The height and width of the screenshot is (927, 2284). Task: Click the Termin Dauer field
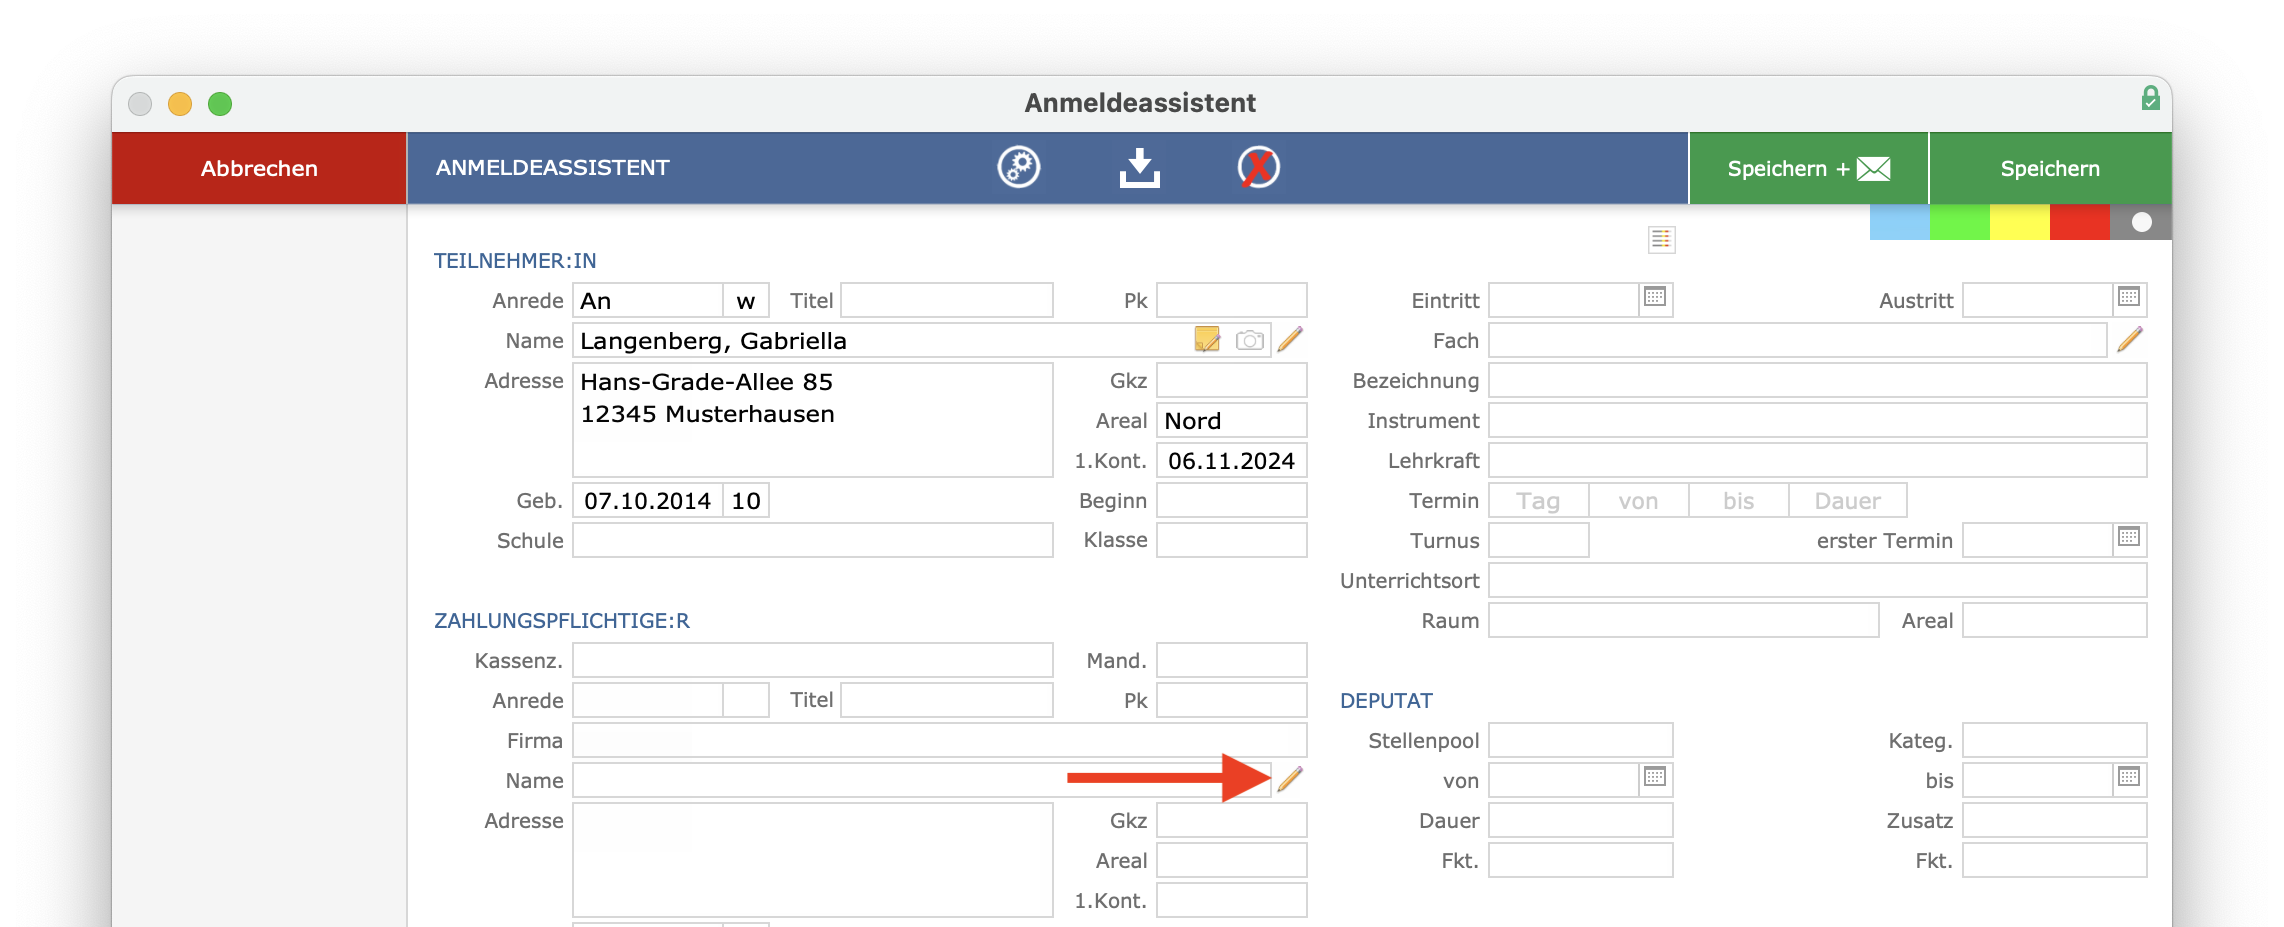click(x=1847, y=500)
